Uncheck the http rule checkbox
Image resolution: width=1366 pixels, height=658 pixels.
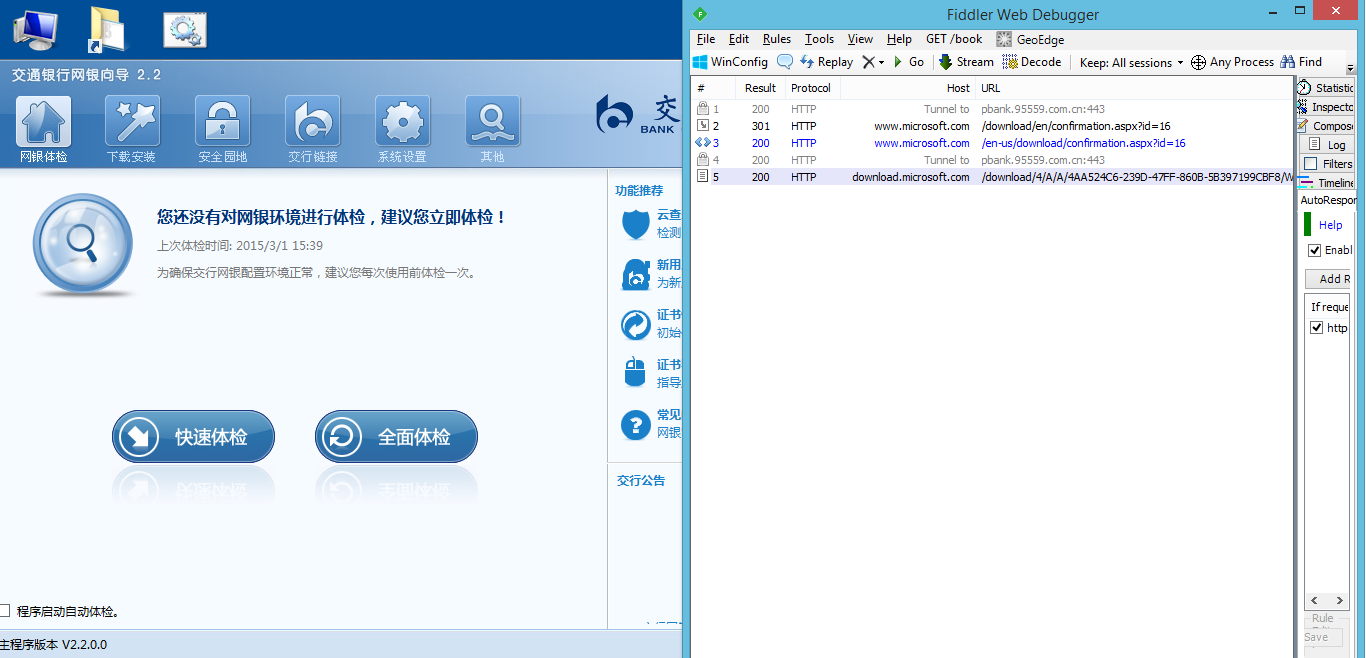(1316, 328)
